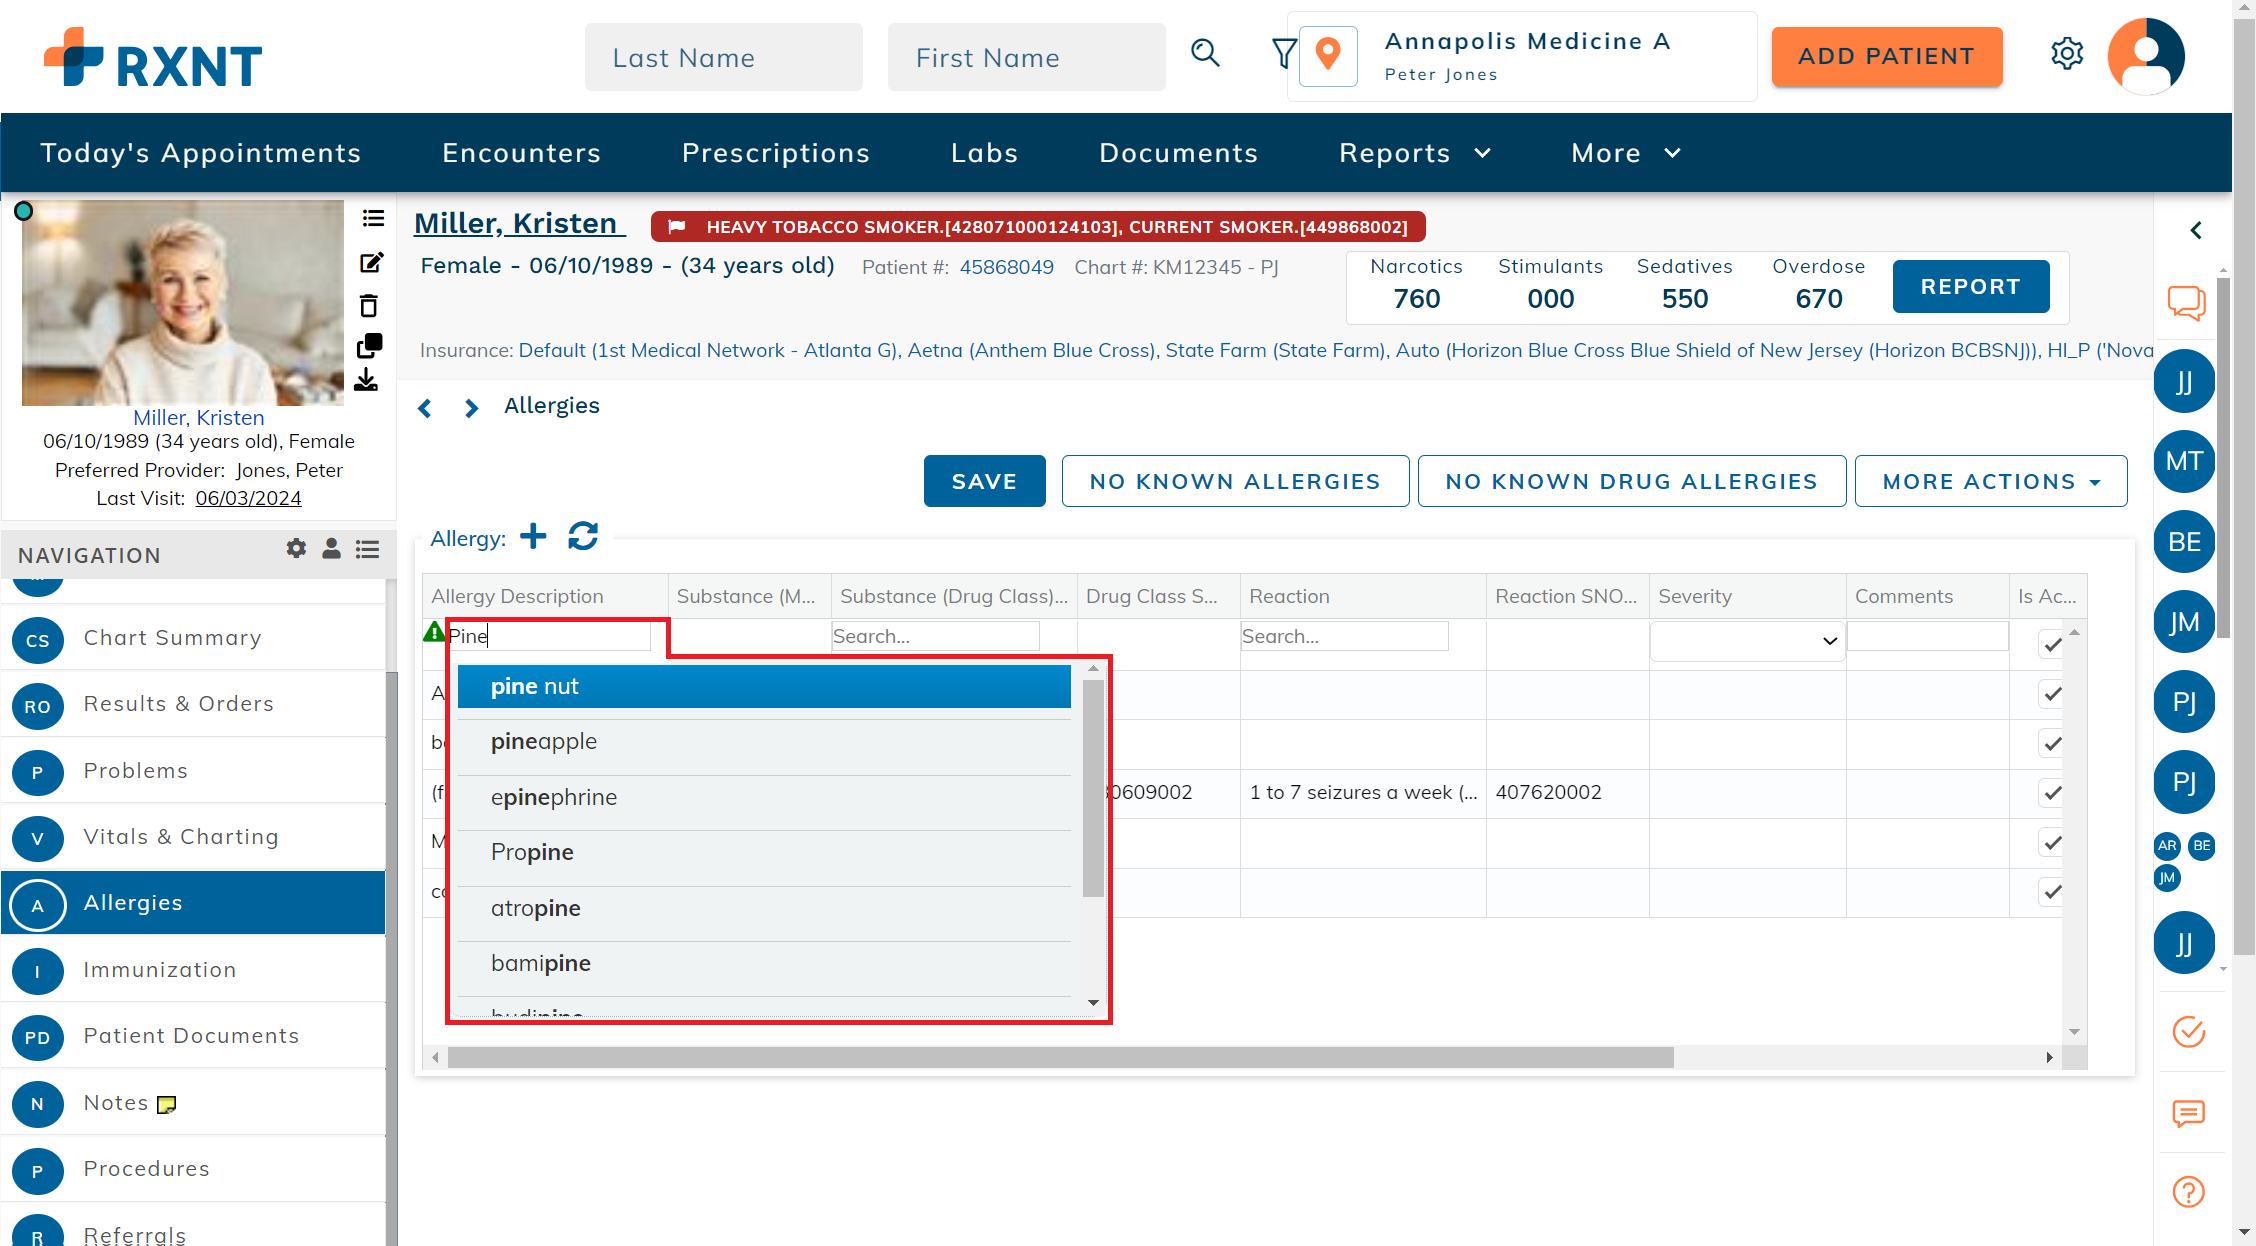Open last visit date 06/03/2024 link
Image resolution: width=2256 pixels, height=1246 pixels.
click(x=248, y=498)
